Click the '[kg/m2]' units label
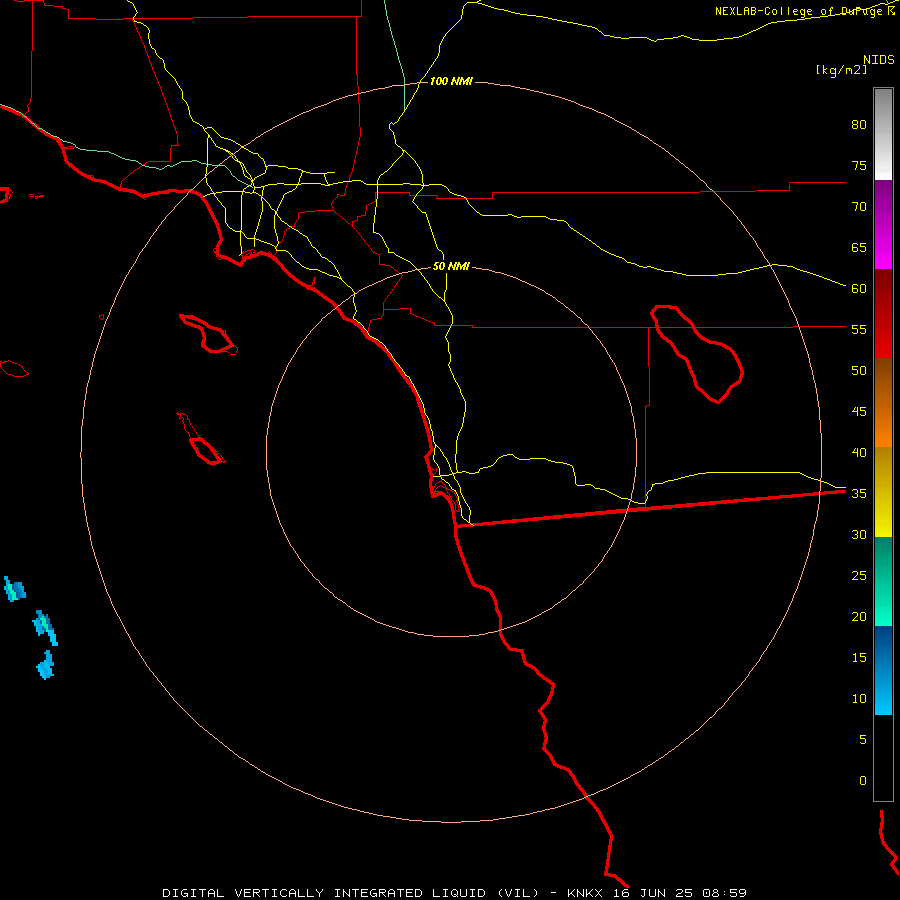The width and height of the screenshot is (900, 900). (841, 70)
